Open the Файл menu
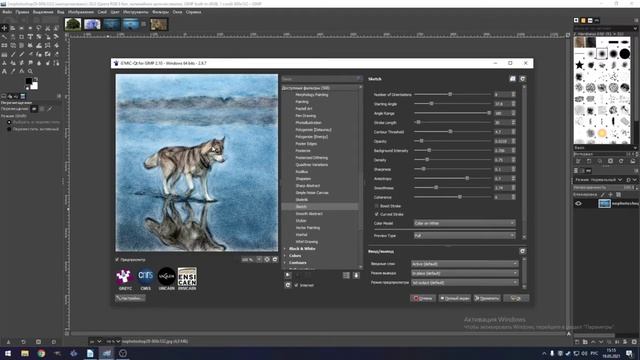This screenshot has height=360, width=640. tap(7, 12)
